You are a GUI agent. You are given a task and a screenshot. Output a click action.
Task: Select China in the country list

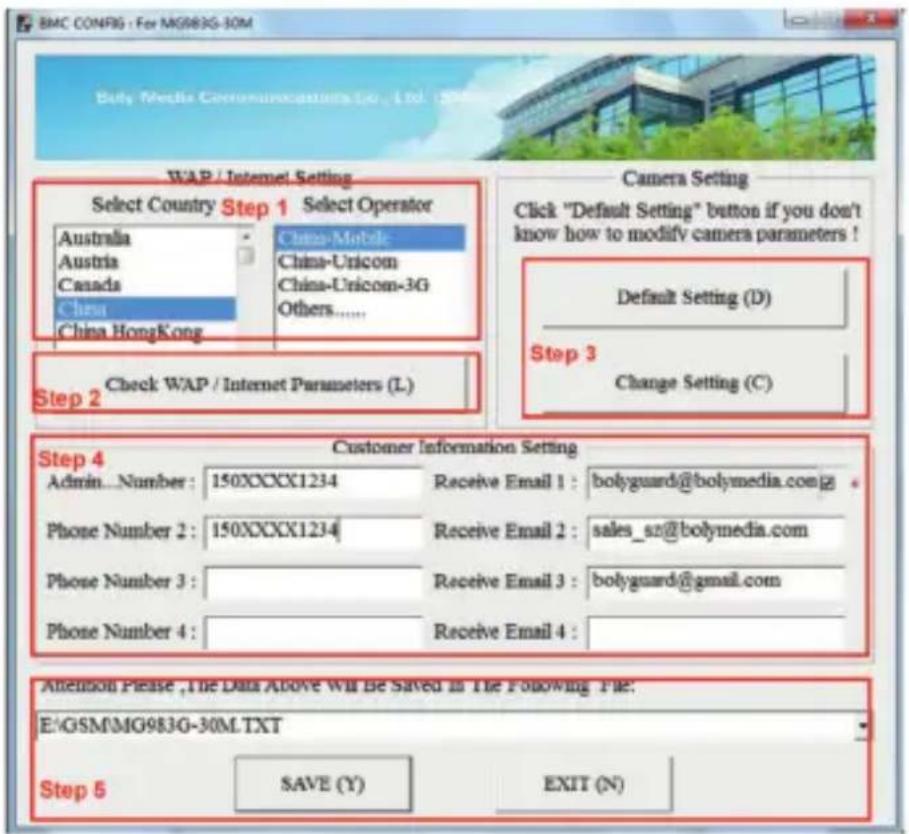[x=145, y=308]
